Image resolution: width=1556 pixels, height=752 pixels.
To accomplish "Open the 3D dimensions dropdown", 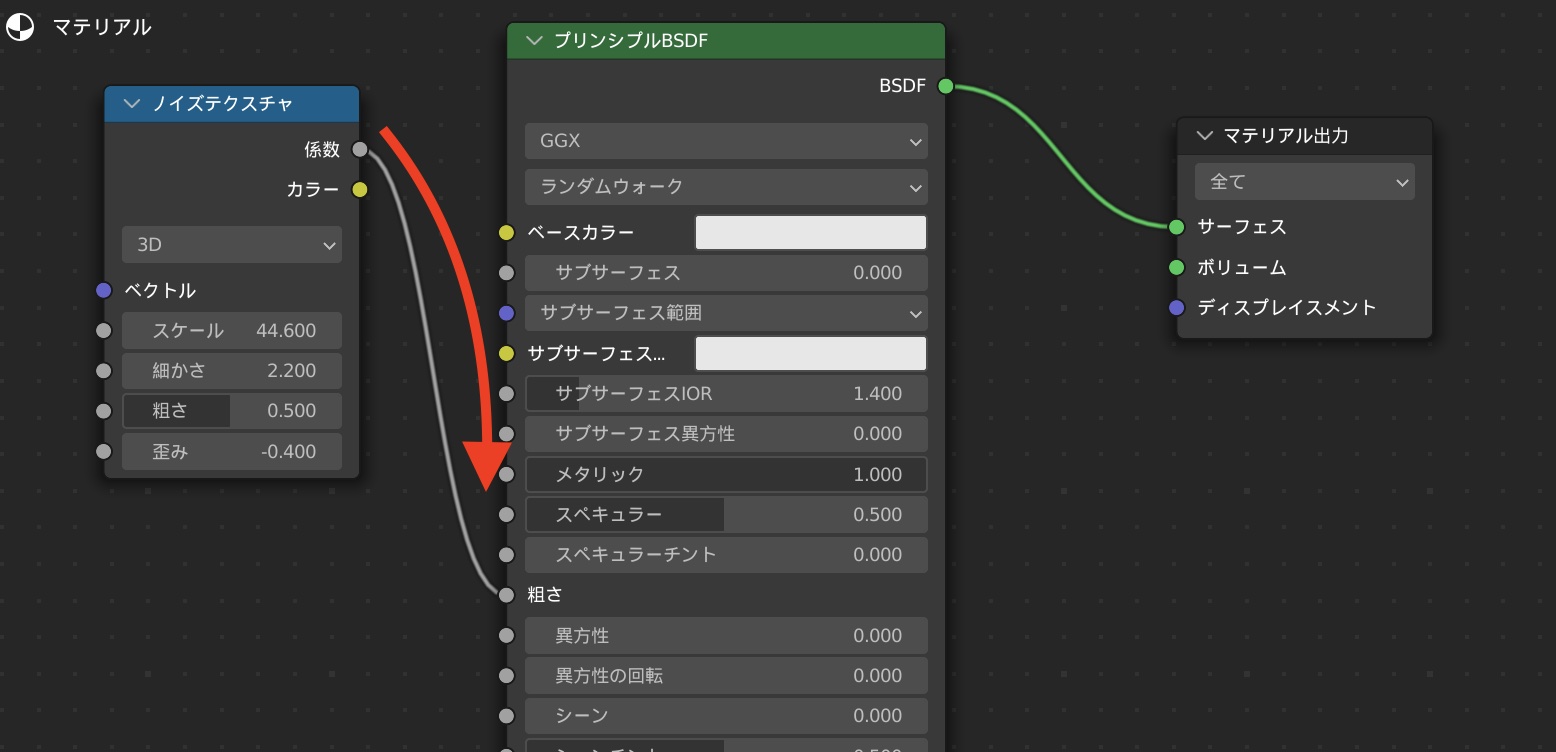I will point(232,245).
